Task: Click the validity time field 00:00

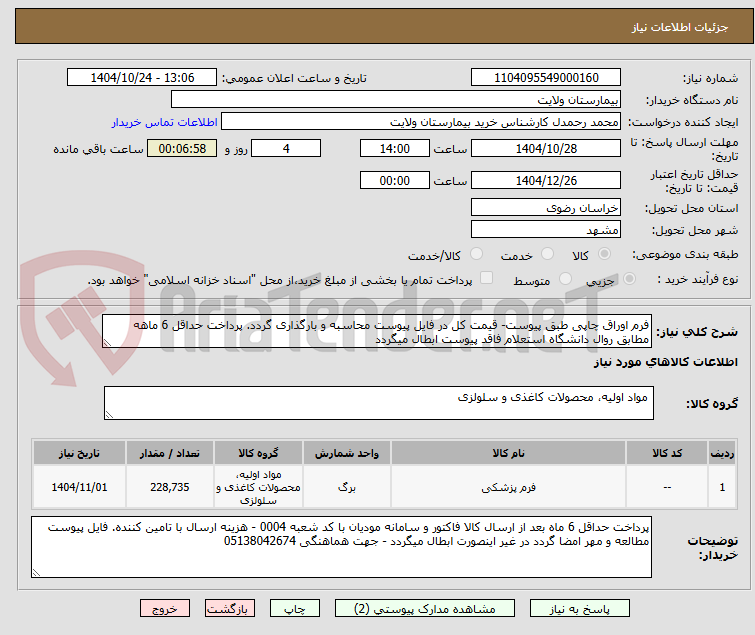Action: [395, 181]
